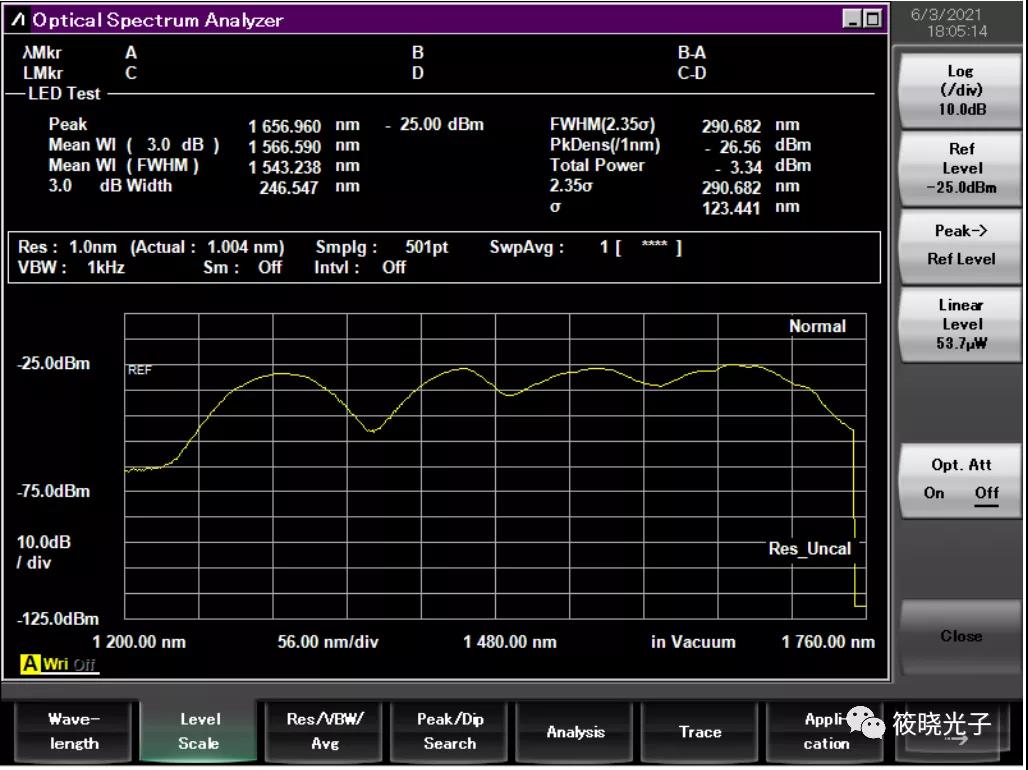
Task: Select the Off option under Opt. Att
Action: (986, 493)
